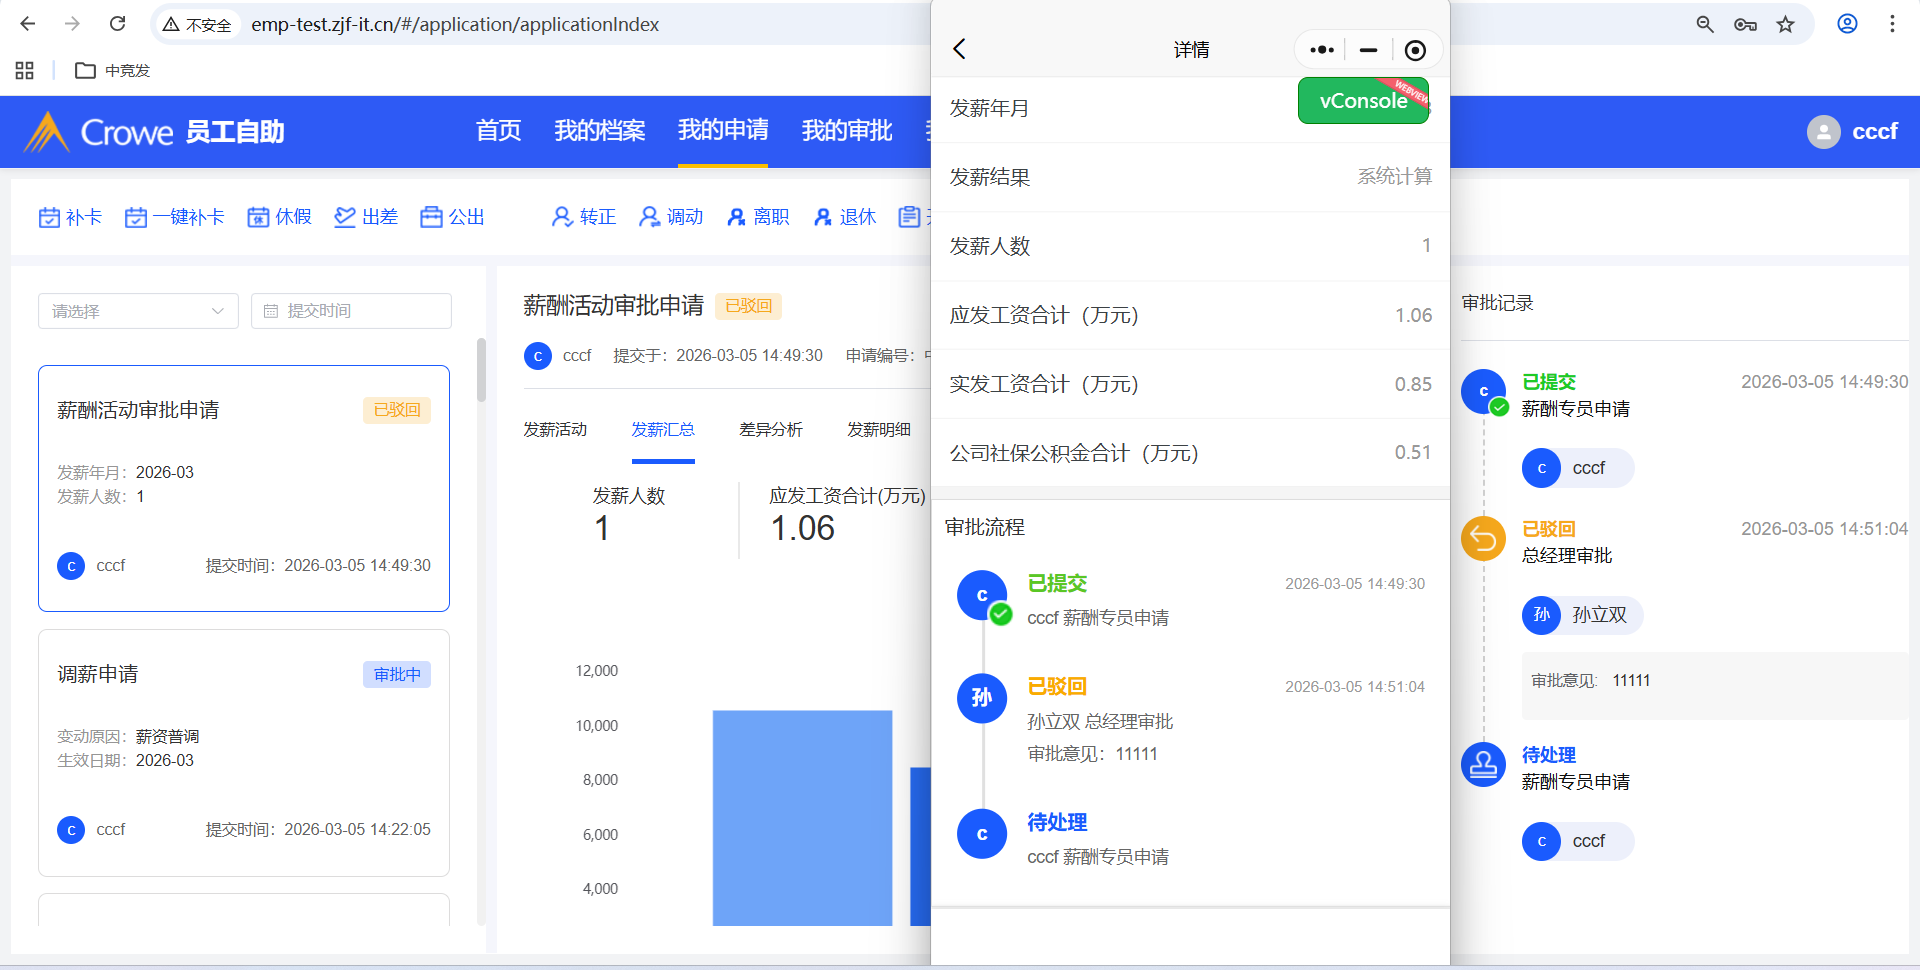Open the 补卡 application shortcut

coord(70,217)
